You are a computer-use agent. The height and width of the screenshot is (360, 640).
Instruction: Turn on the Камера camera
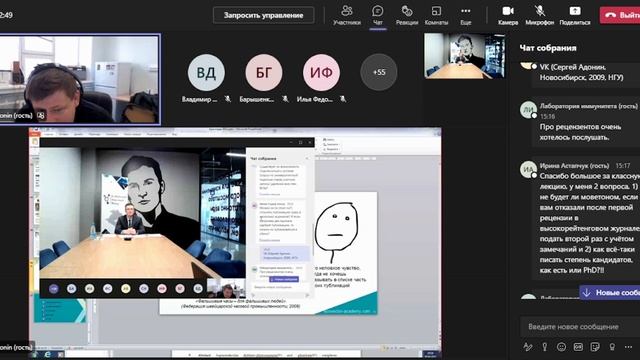(x=508, y=15)
